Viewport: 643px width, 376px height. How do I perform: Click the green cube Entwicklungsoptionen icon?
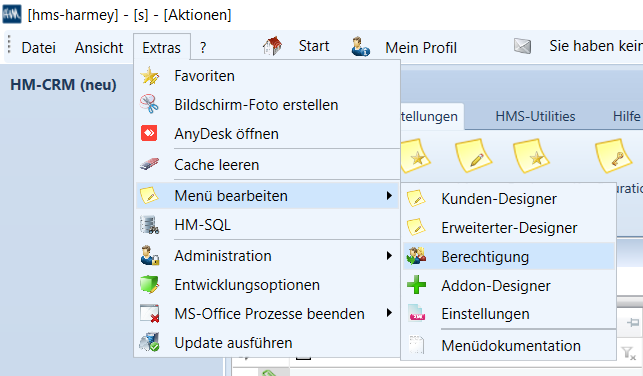pos(149,284)
